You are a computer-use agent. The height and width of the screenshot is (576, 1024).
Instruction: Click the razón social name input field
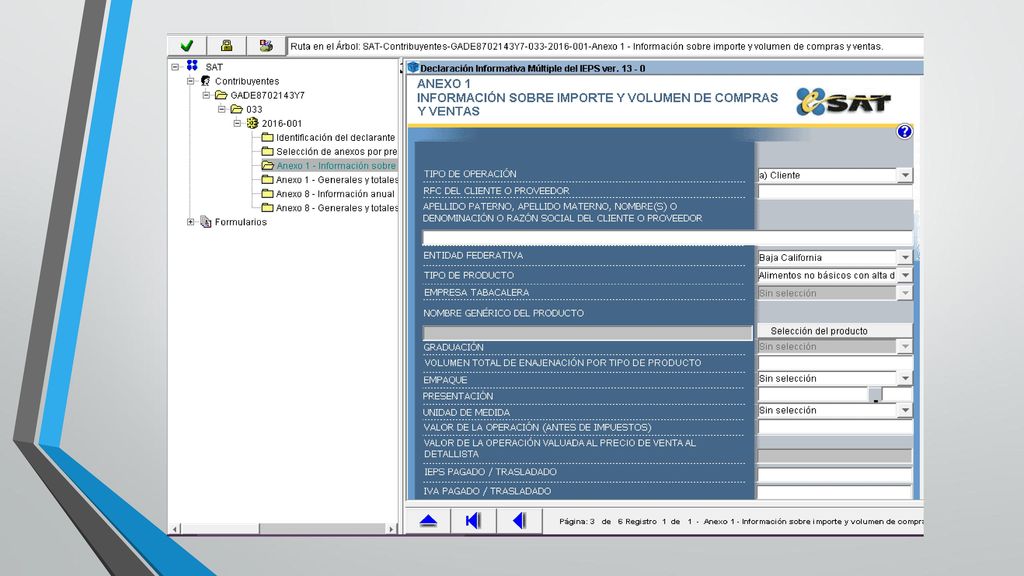[x=667, y=238]
